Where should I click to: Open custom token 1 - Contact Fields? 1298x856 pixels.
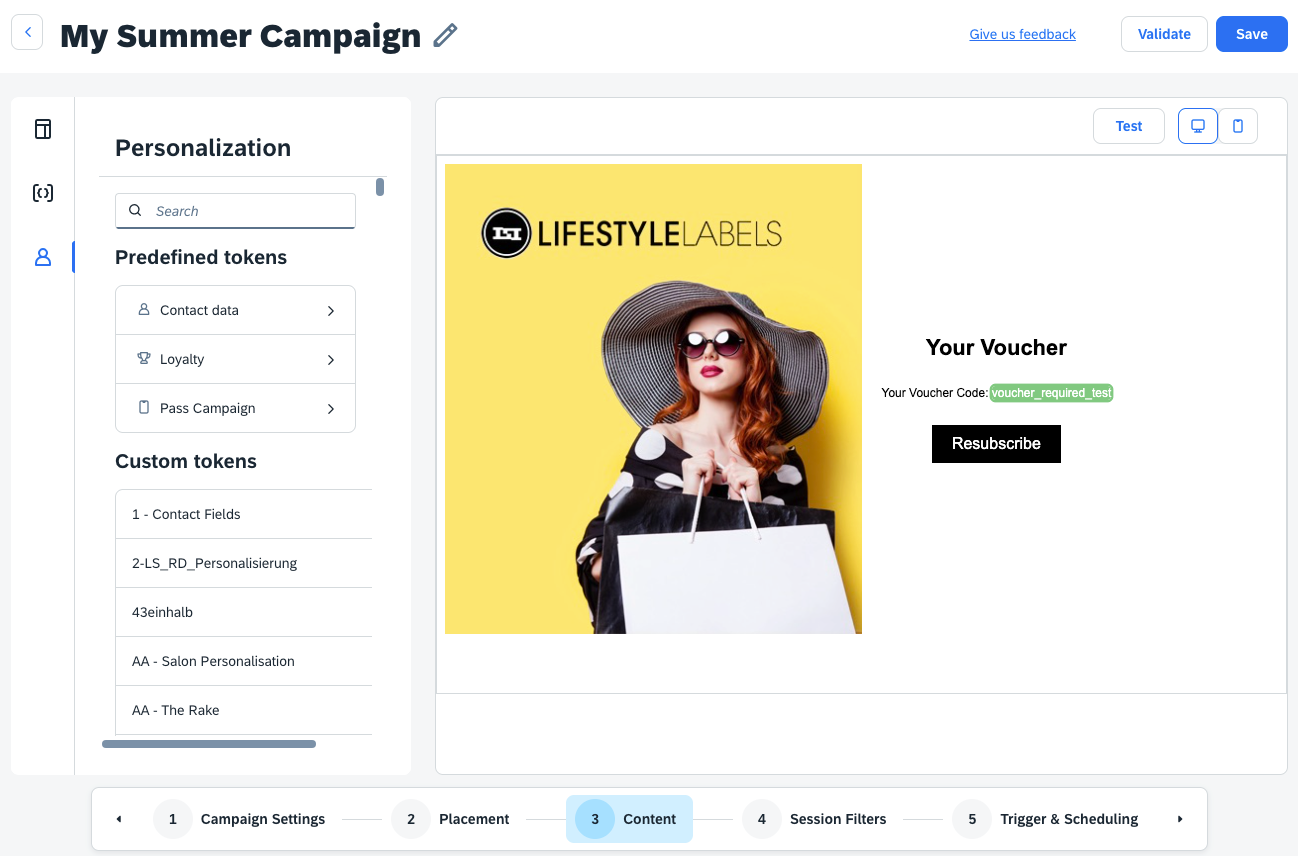coord(244,514)
